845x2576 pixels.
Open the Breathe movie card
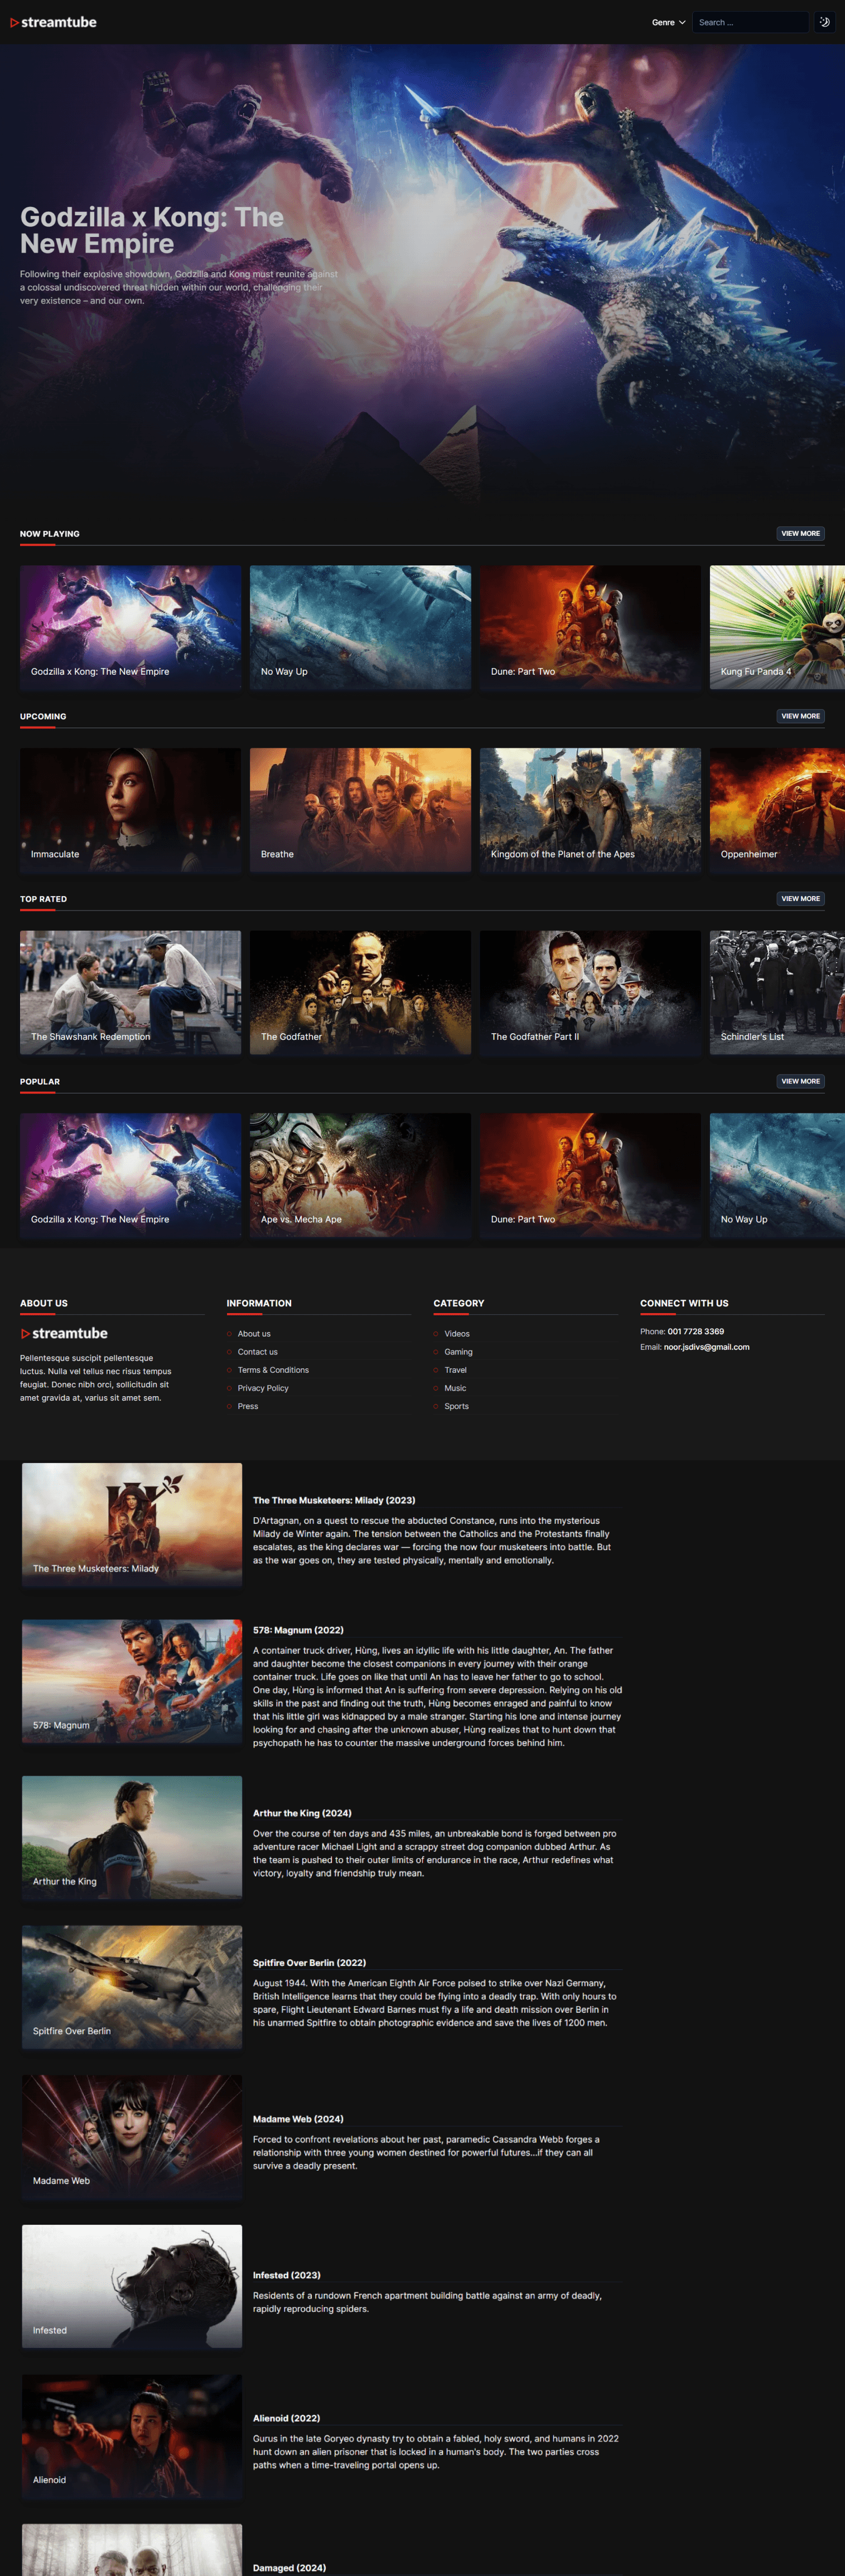(360, 810)
